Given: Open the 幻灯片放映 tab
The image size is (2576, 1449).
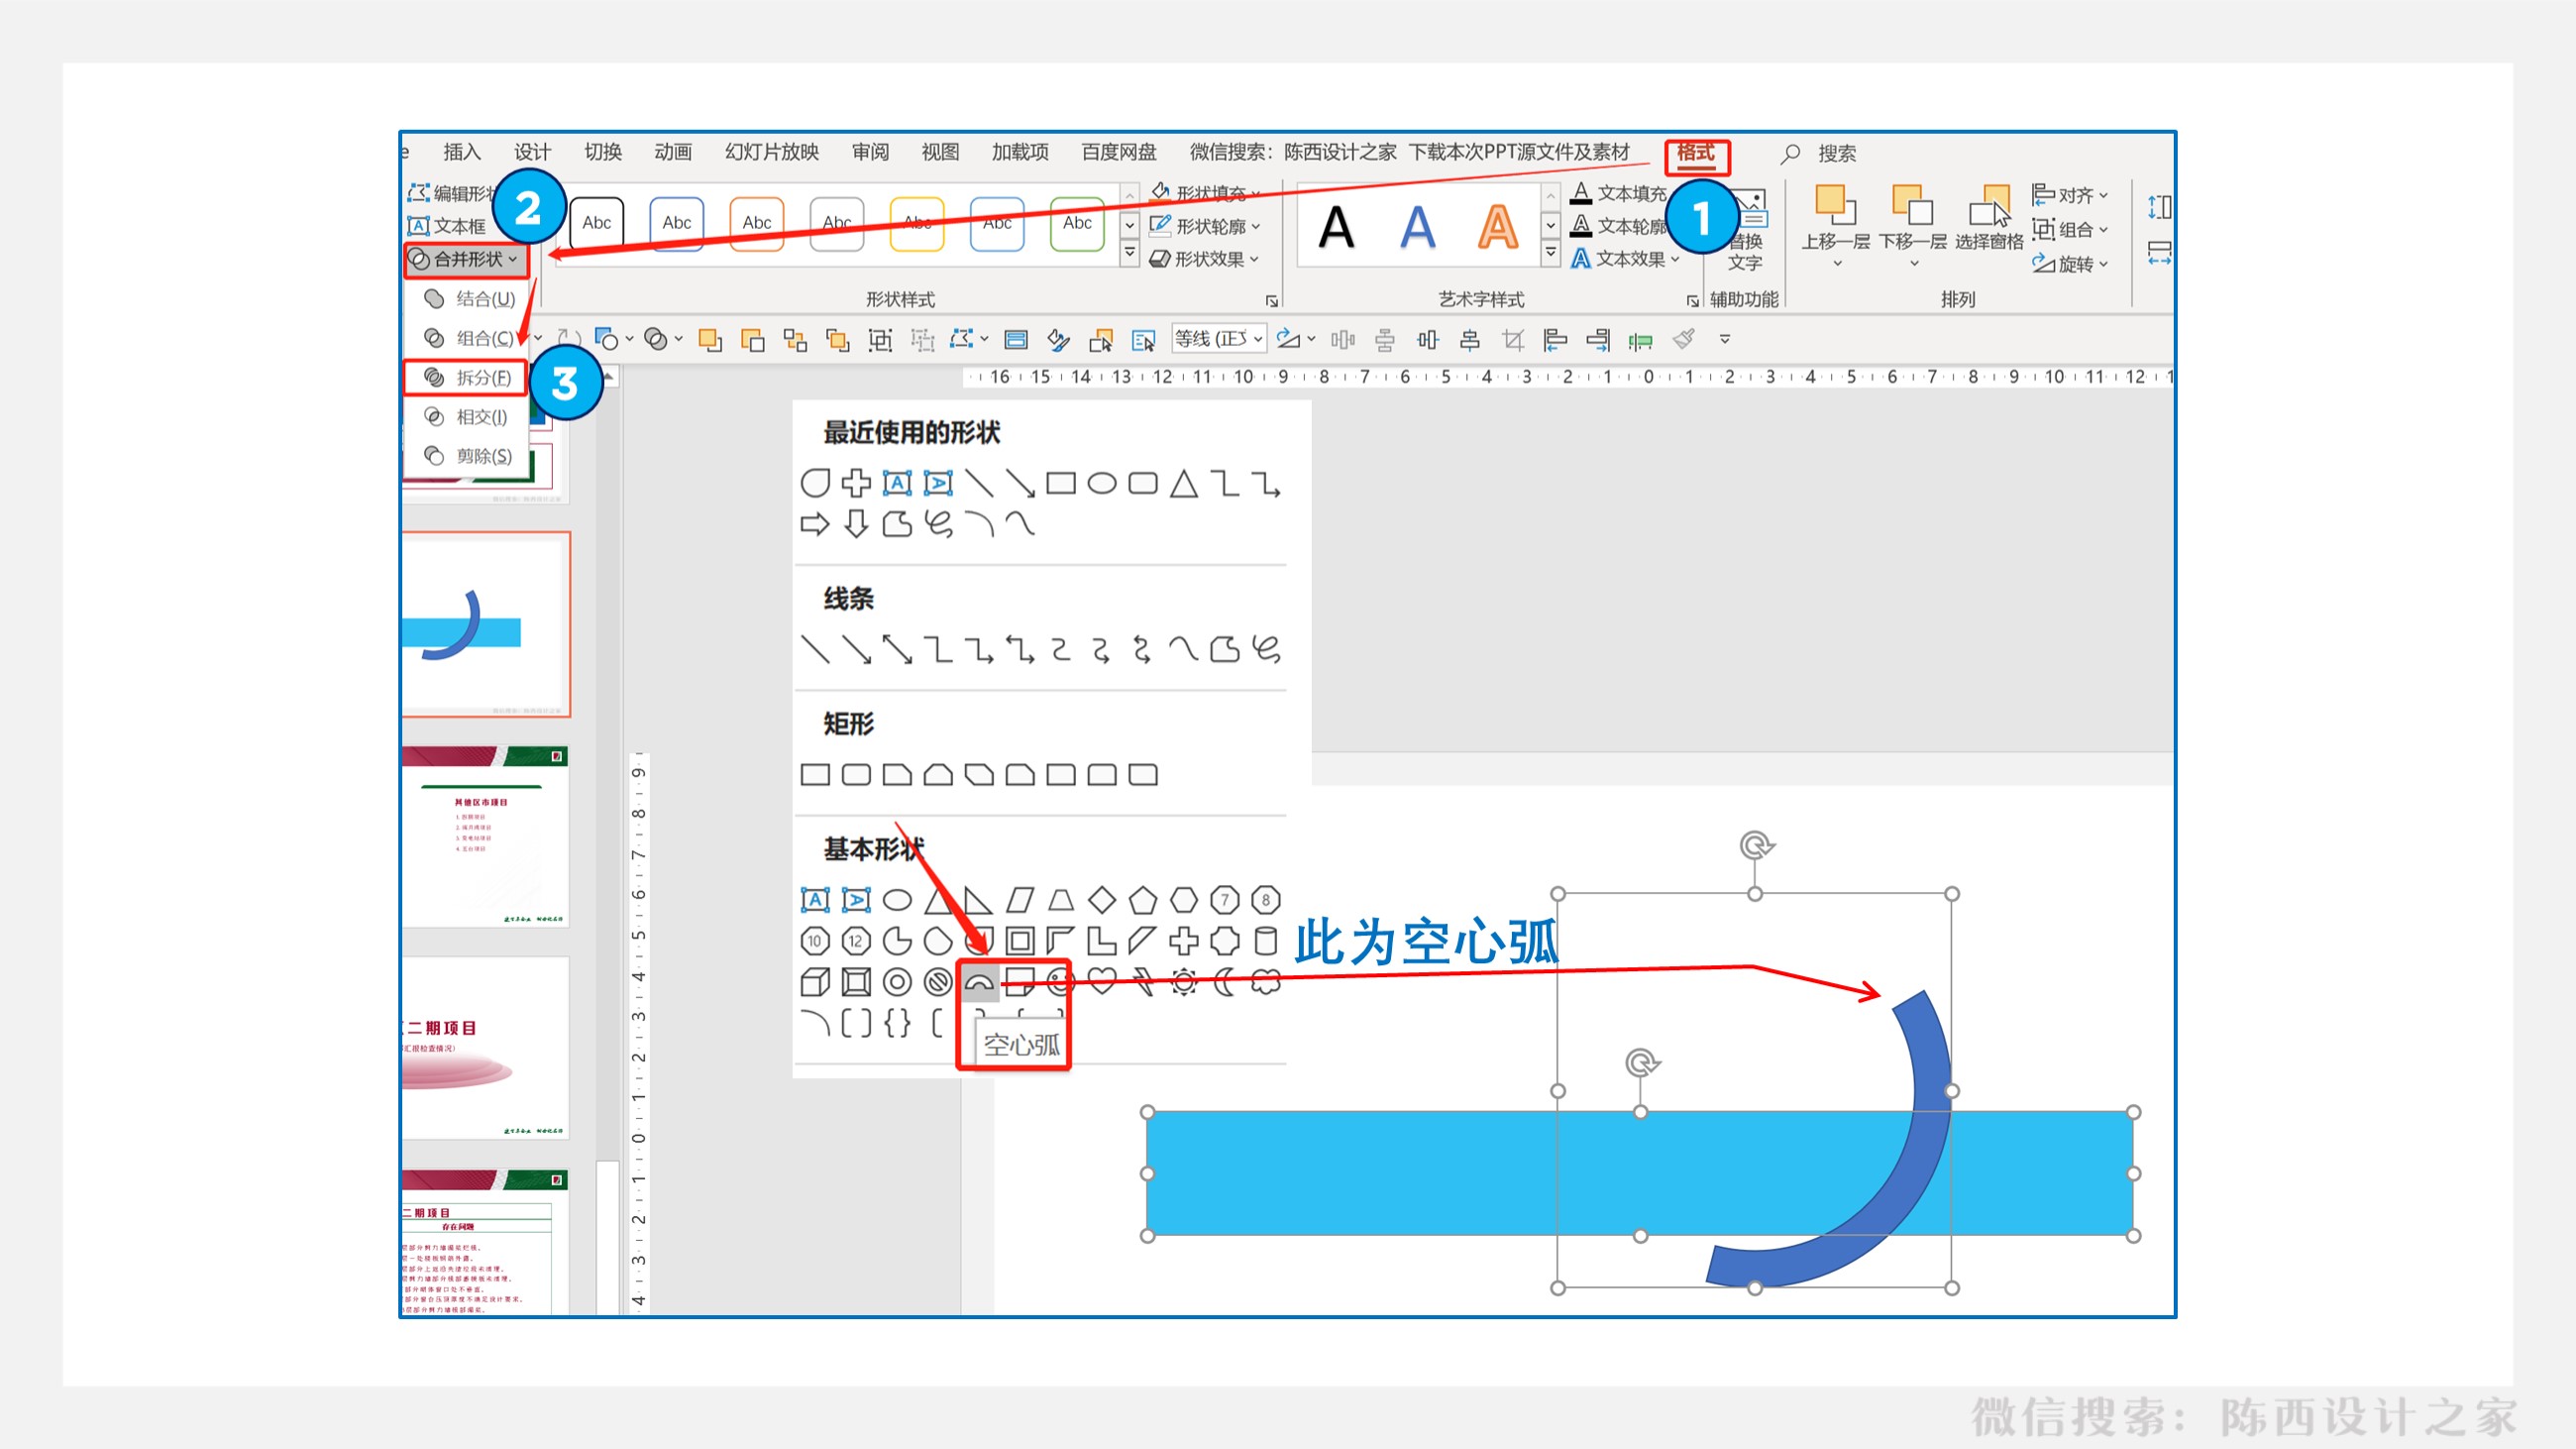Looking at the screenshot, I should click(771, 152).
